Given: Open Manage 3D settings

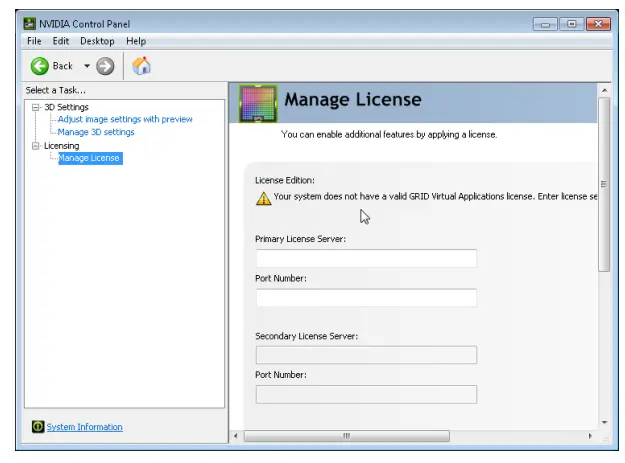Looking at the screenshot, I should 96,132.
